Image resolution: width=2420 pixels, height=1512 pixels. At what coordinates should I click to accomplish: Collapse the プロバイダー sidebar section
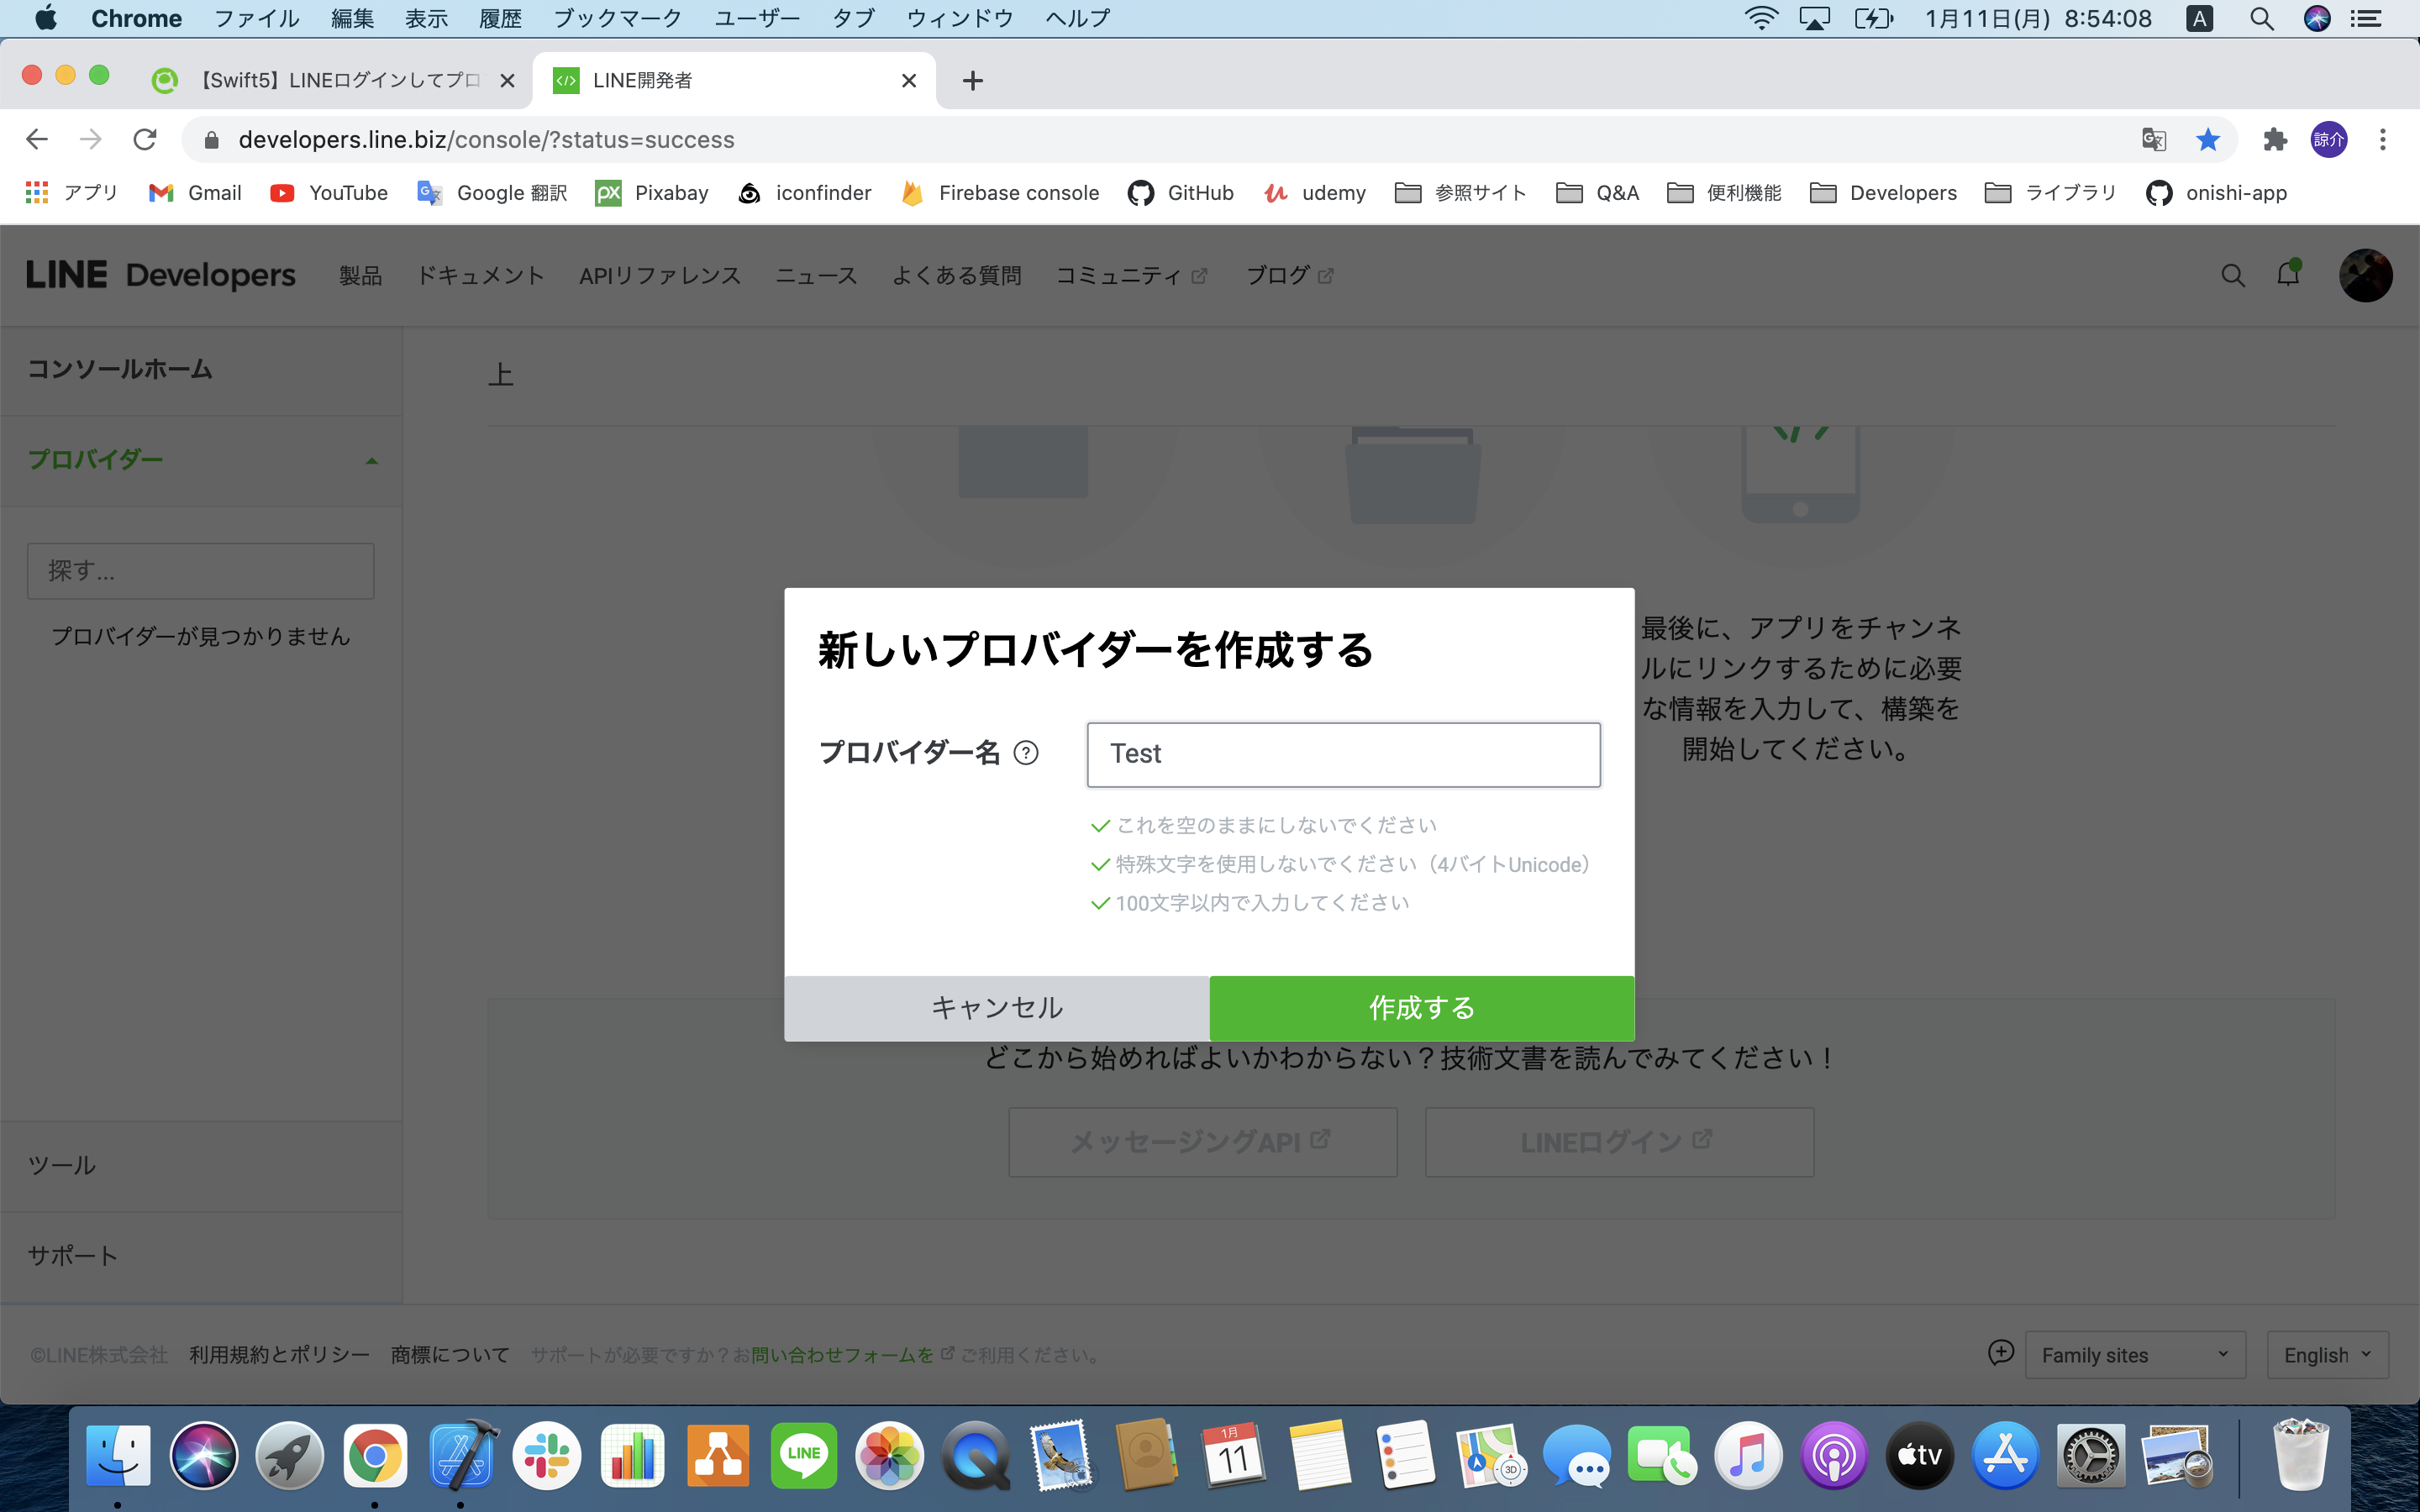372,461
